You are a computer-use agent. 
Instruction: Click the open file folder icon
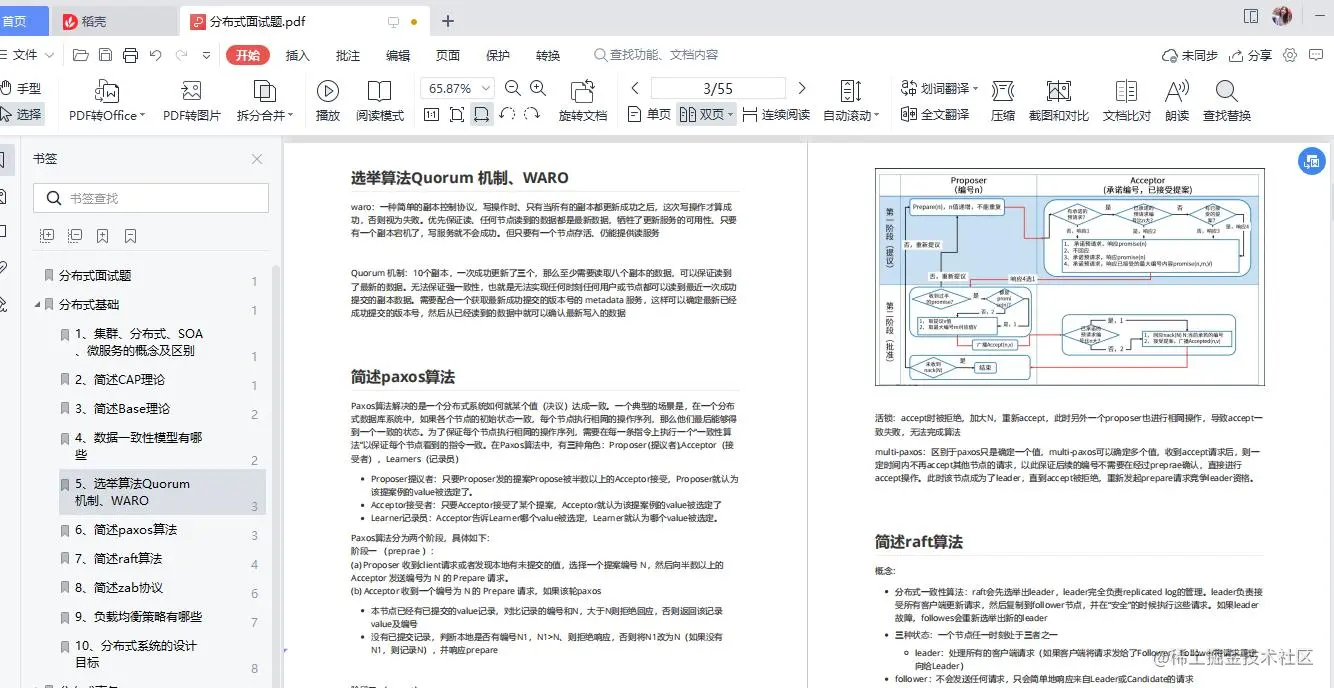pyautogui.click(x=81, y=55)
